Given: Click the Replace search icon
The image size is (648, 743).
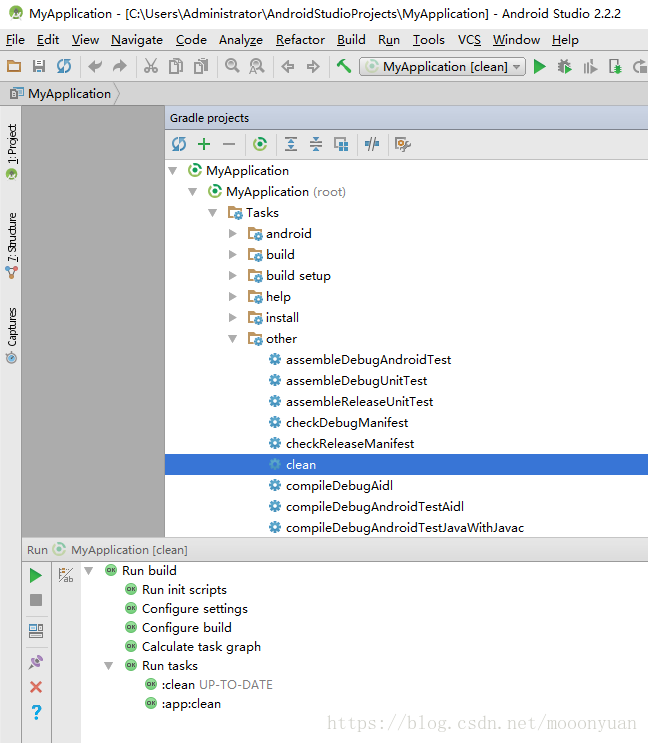Looking at the screenshot, I should (257, 66).
